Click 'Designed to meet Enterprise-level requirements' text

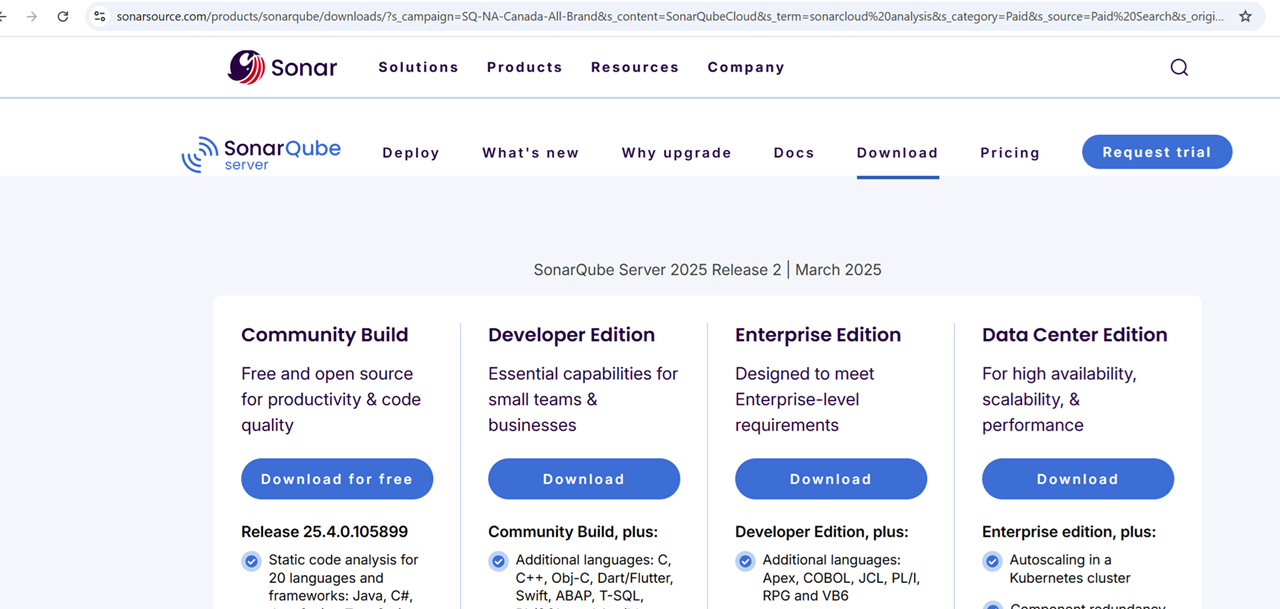tap(805, 399)
